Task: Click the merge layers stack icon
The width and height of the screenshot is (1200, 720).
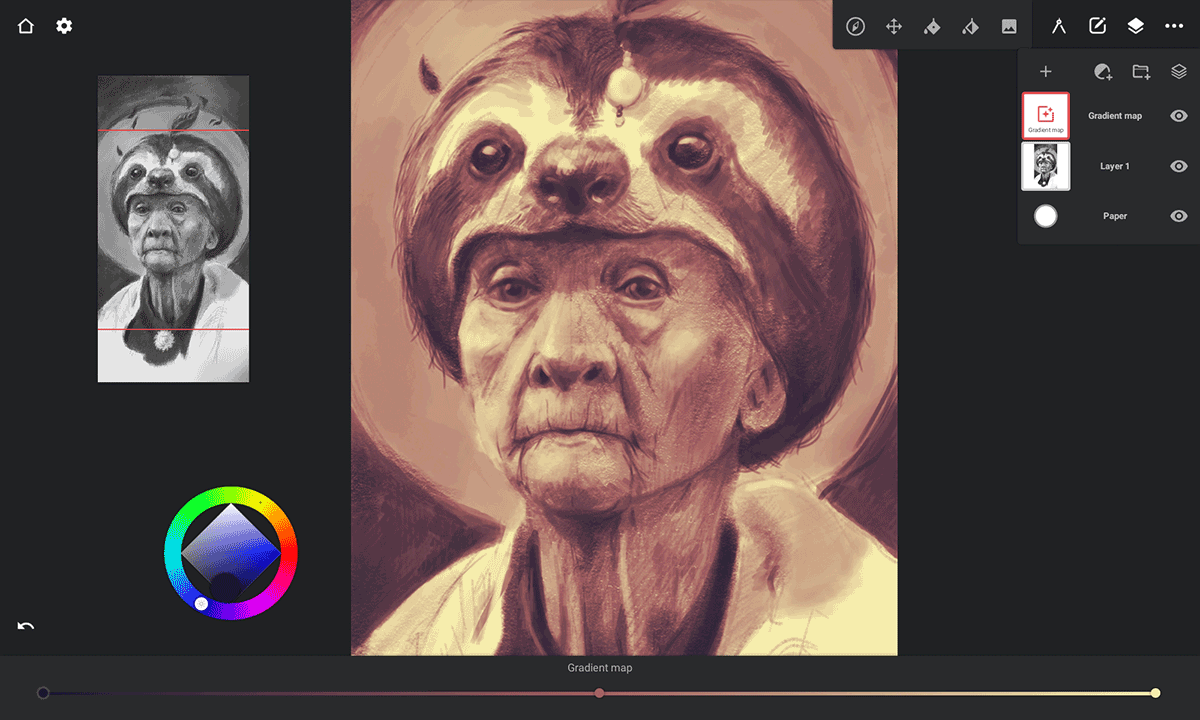Action: point(1179,71)
